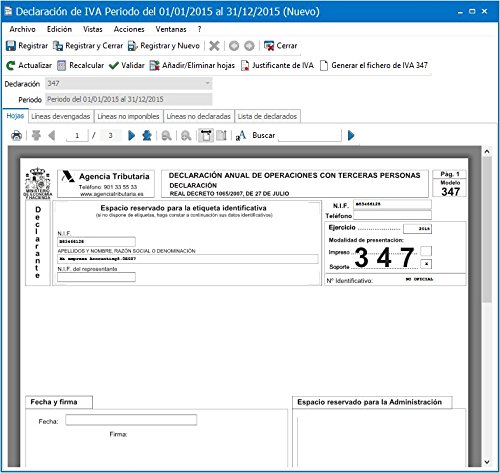Open the Ventanas menu
This screenshot has height=473, width=500.
pyautogui.click(x=171, y=29)
